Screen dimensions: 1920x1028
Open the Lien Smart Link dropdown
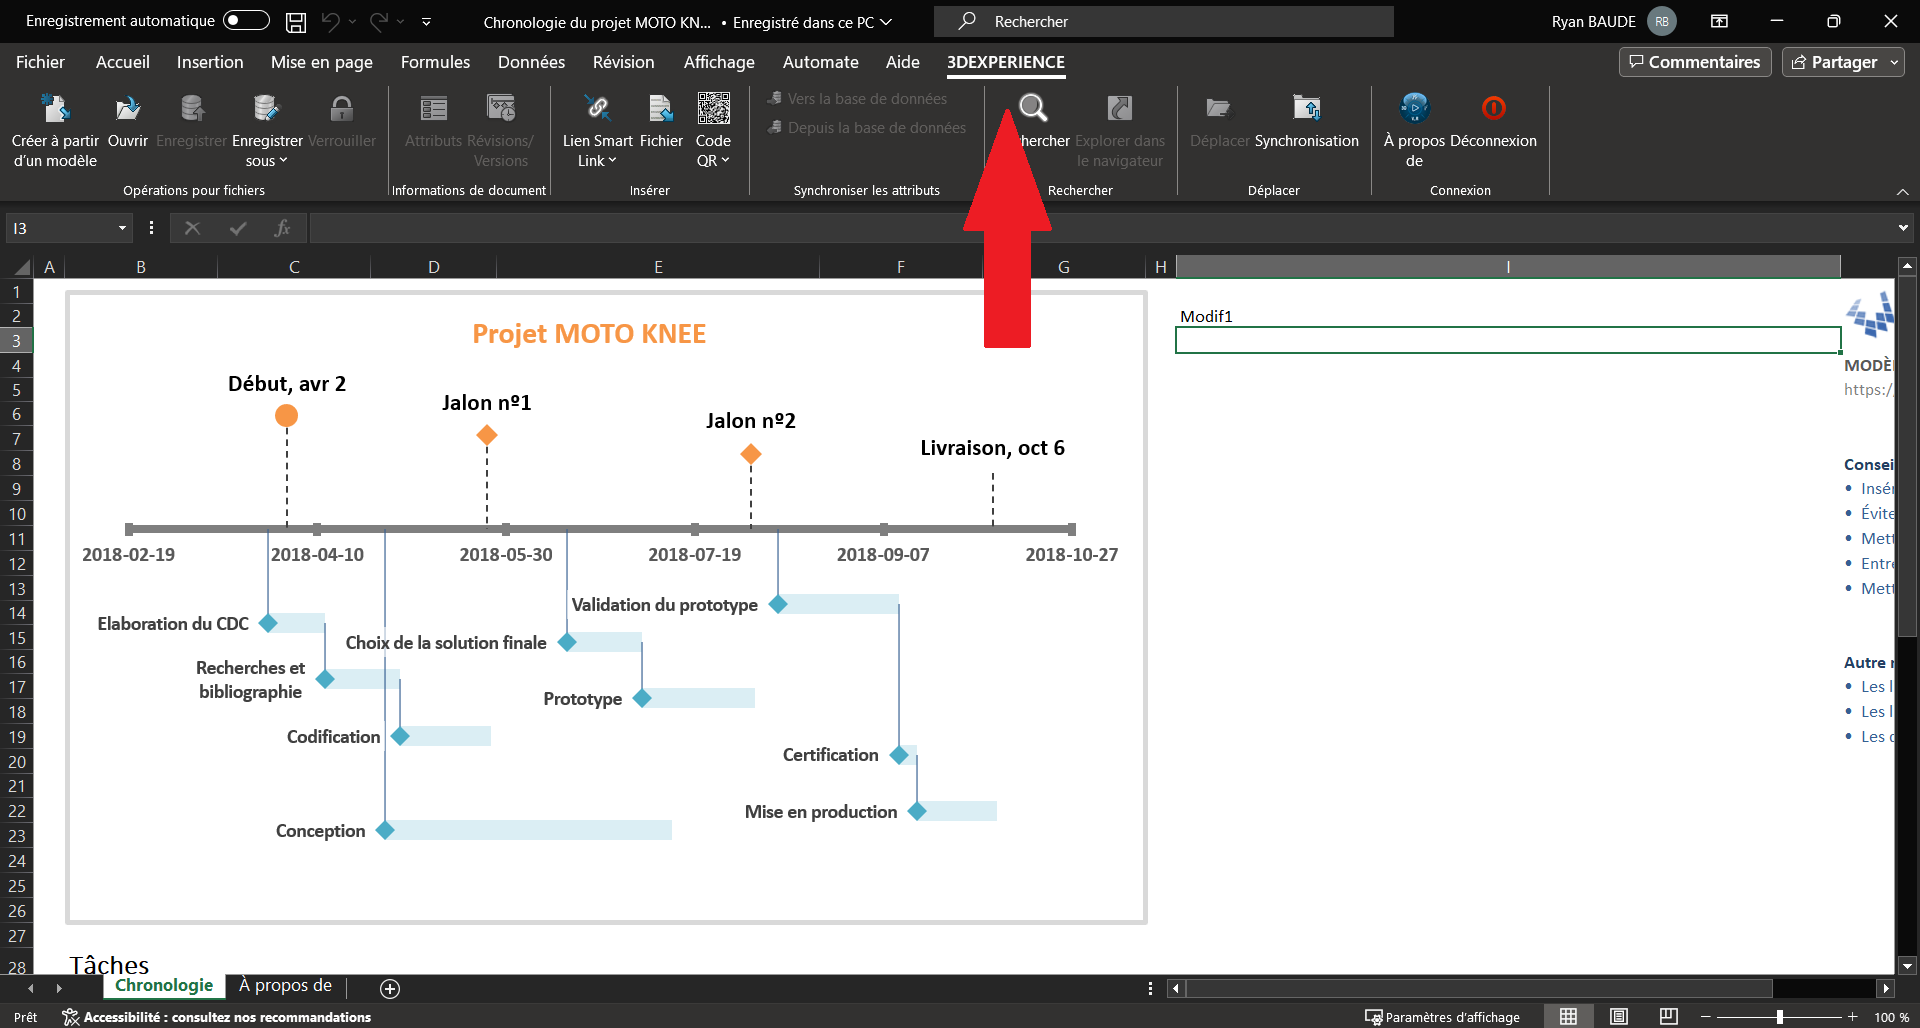(x=597, y=161)
